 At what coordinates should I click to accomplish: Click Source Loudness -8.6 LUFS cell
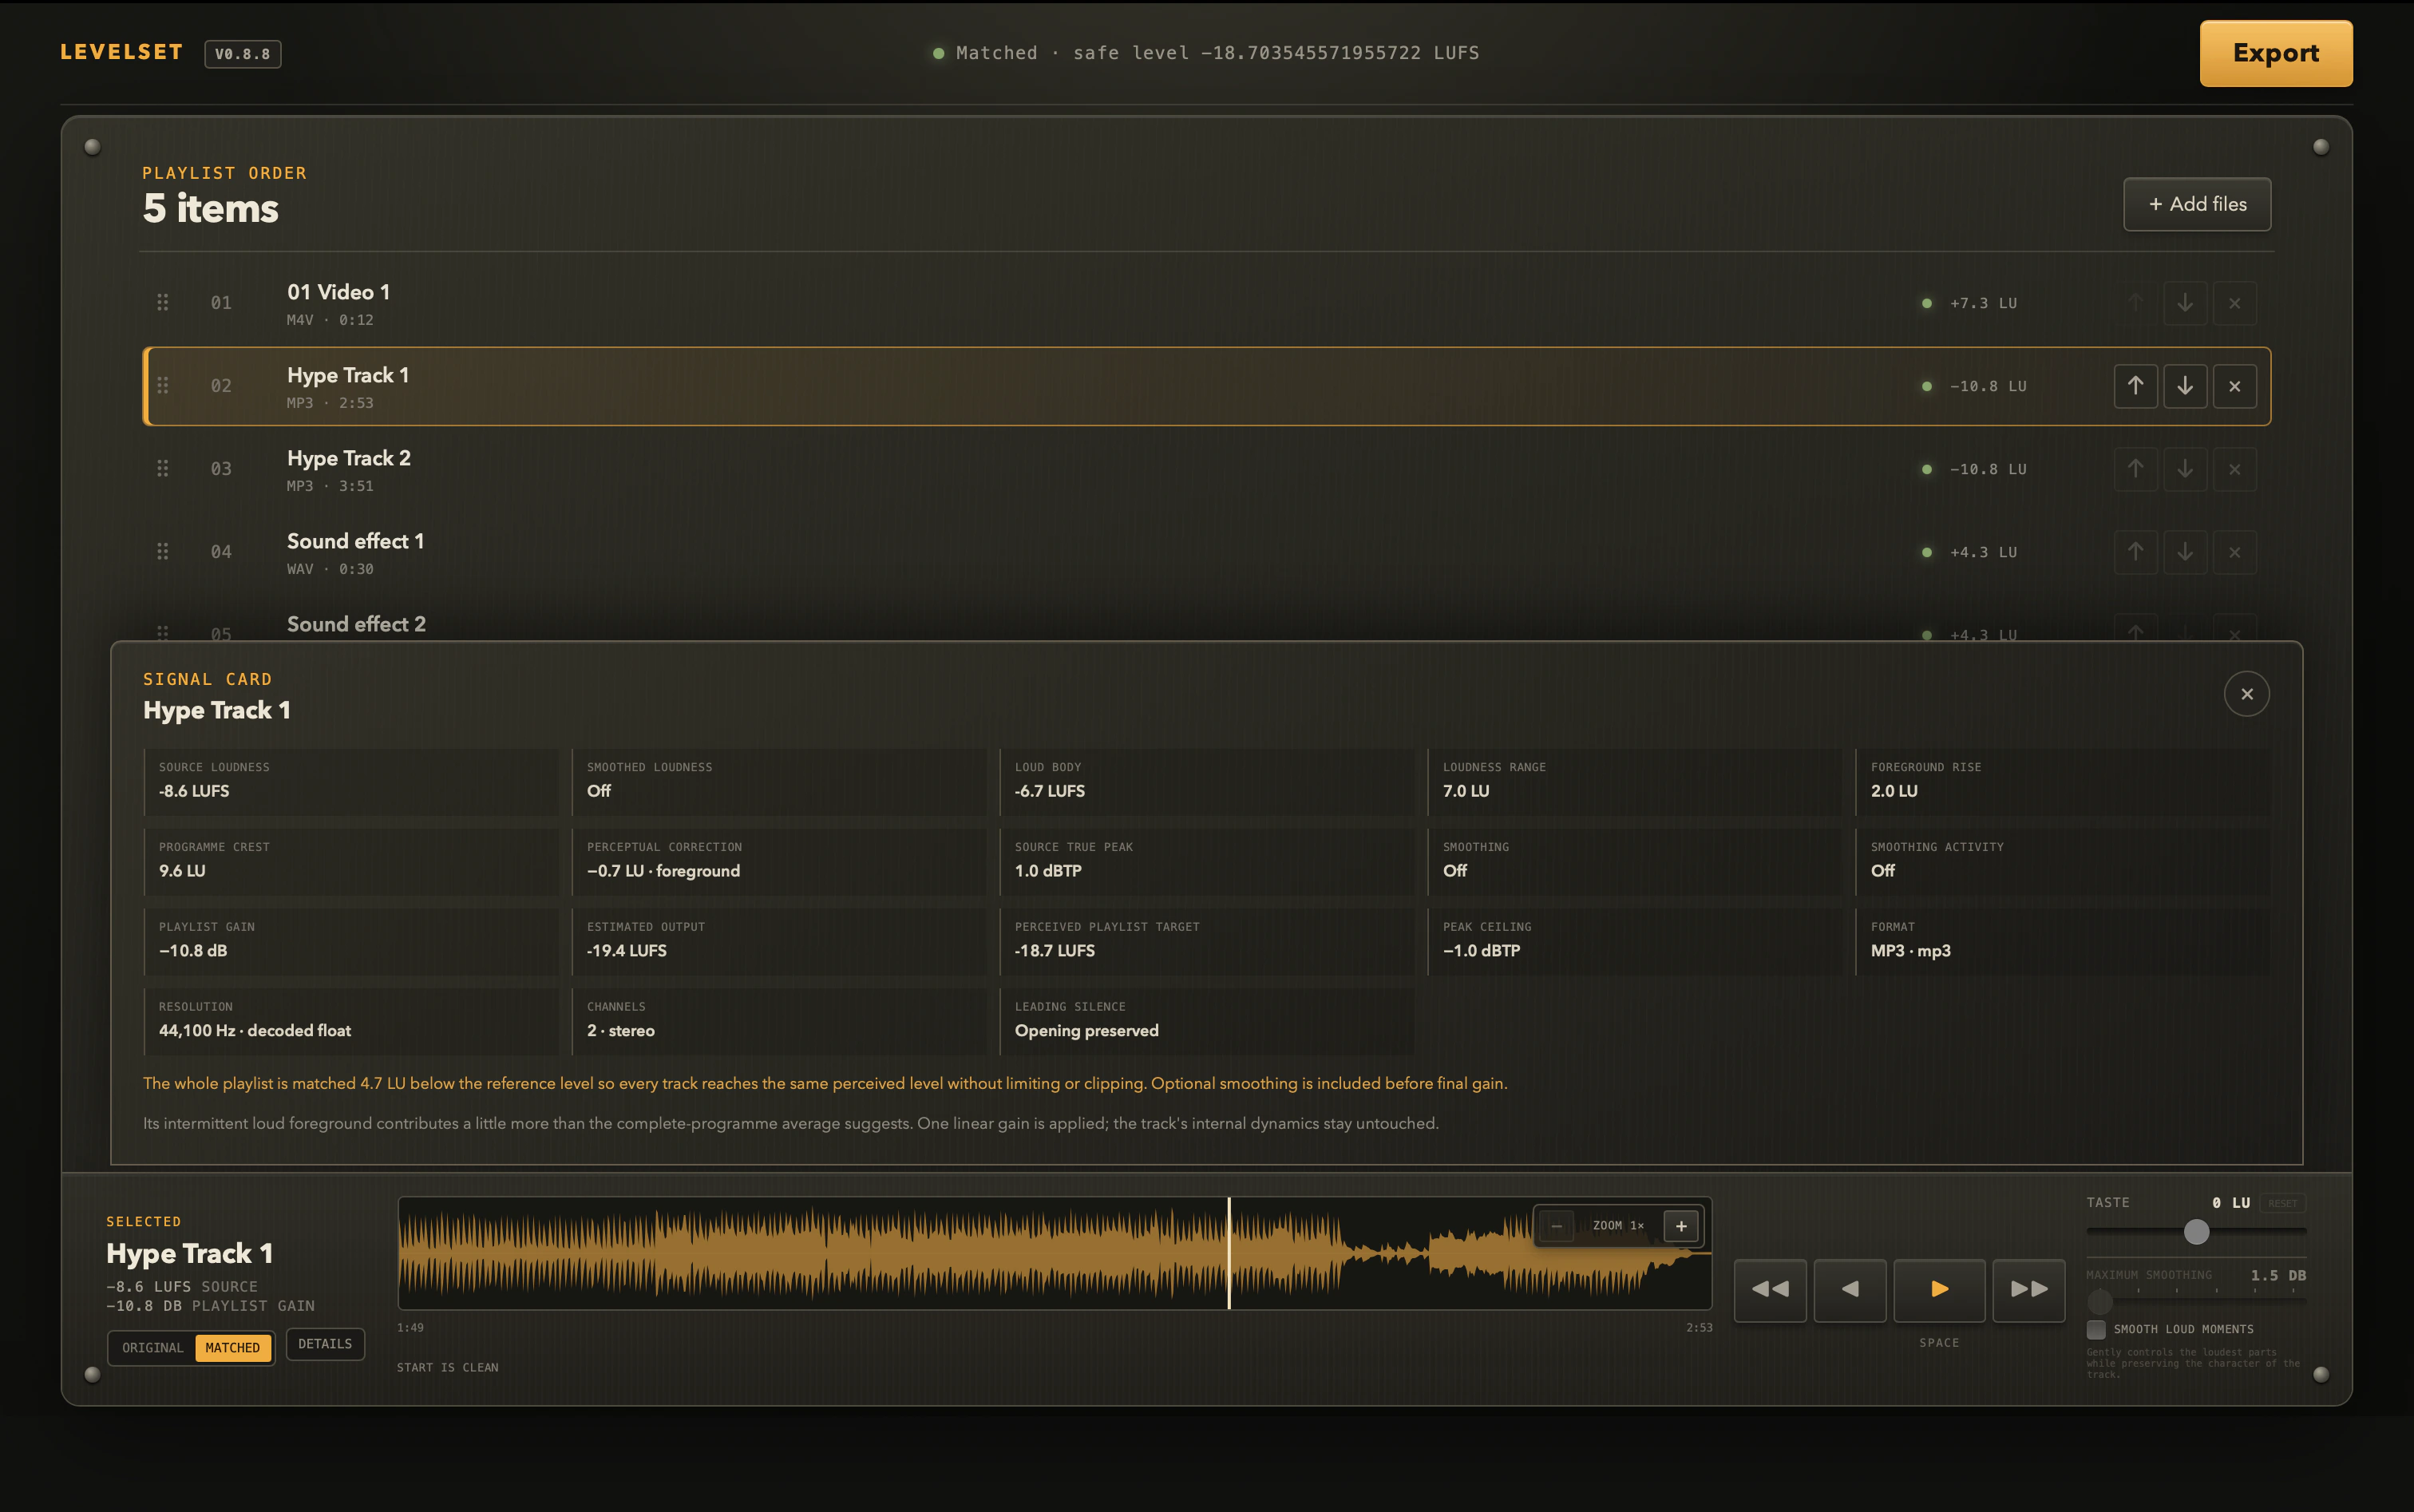click(x=352, y=782)
